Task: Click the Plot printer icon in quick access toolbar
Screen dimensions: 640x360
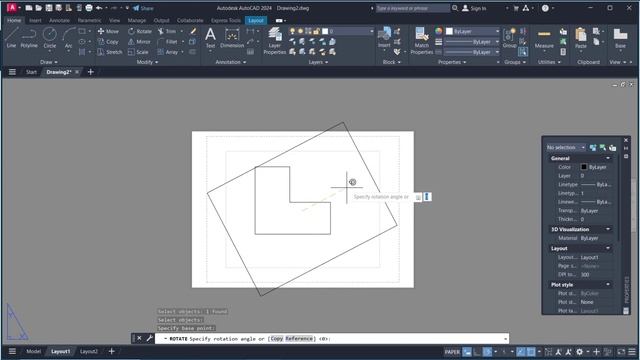Action: click(89, 8)
